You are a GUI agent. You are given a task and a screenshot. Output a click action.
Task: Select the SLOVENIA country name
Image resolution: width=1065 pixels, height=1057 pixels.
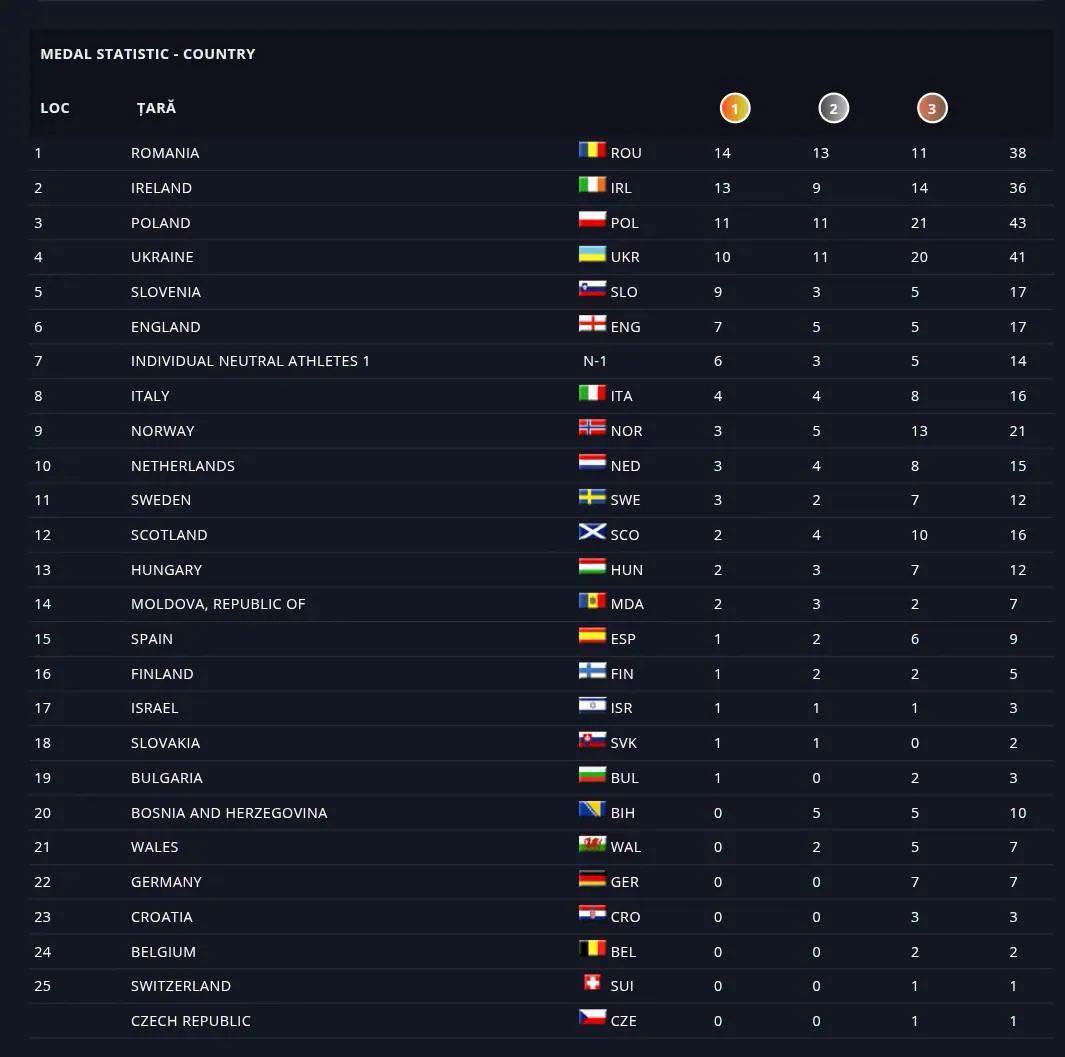[166, 292]
